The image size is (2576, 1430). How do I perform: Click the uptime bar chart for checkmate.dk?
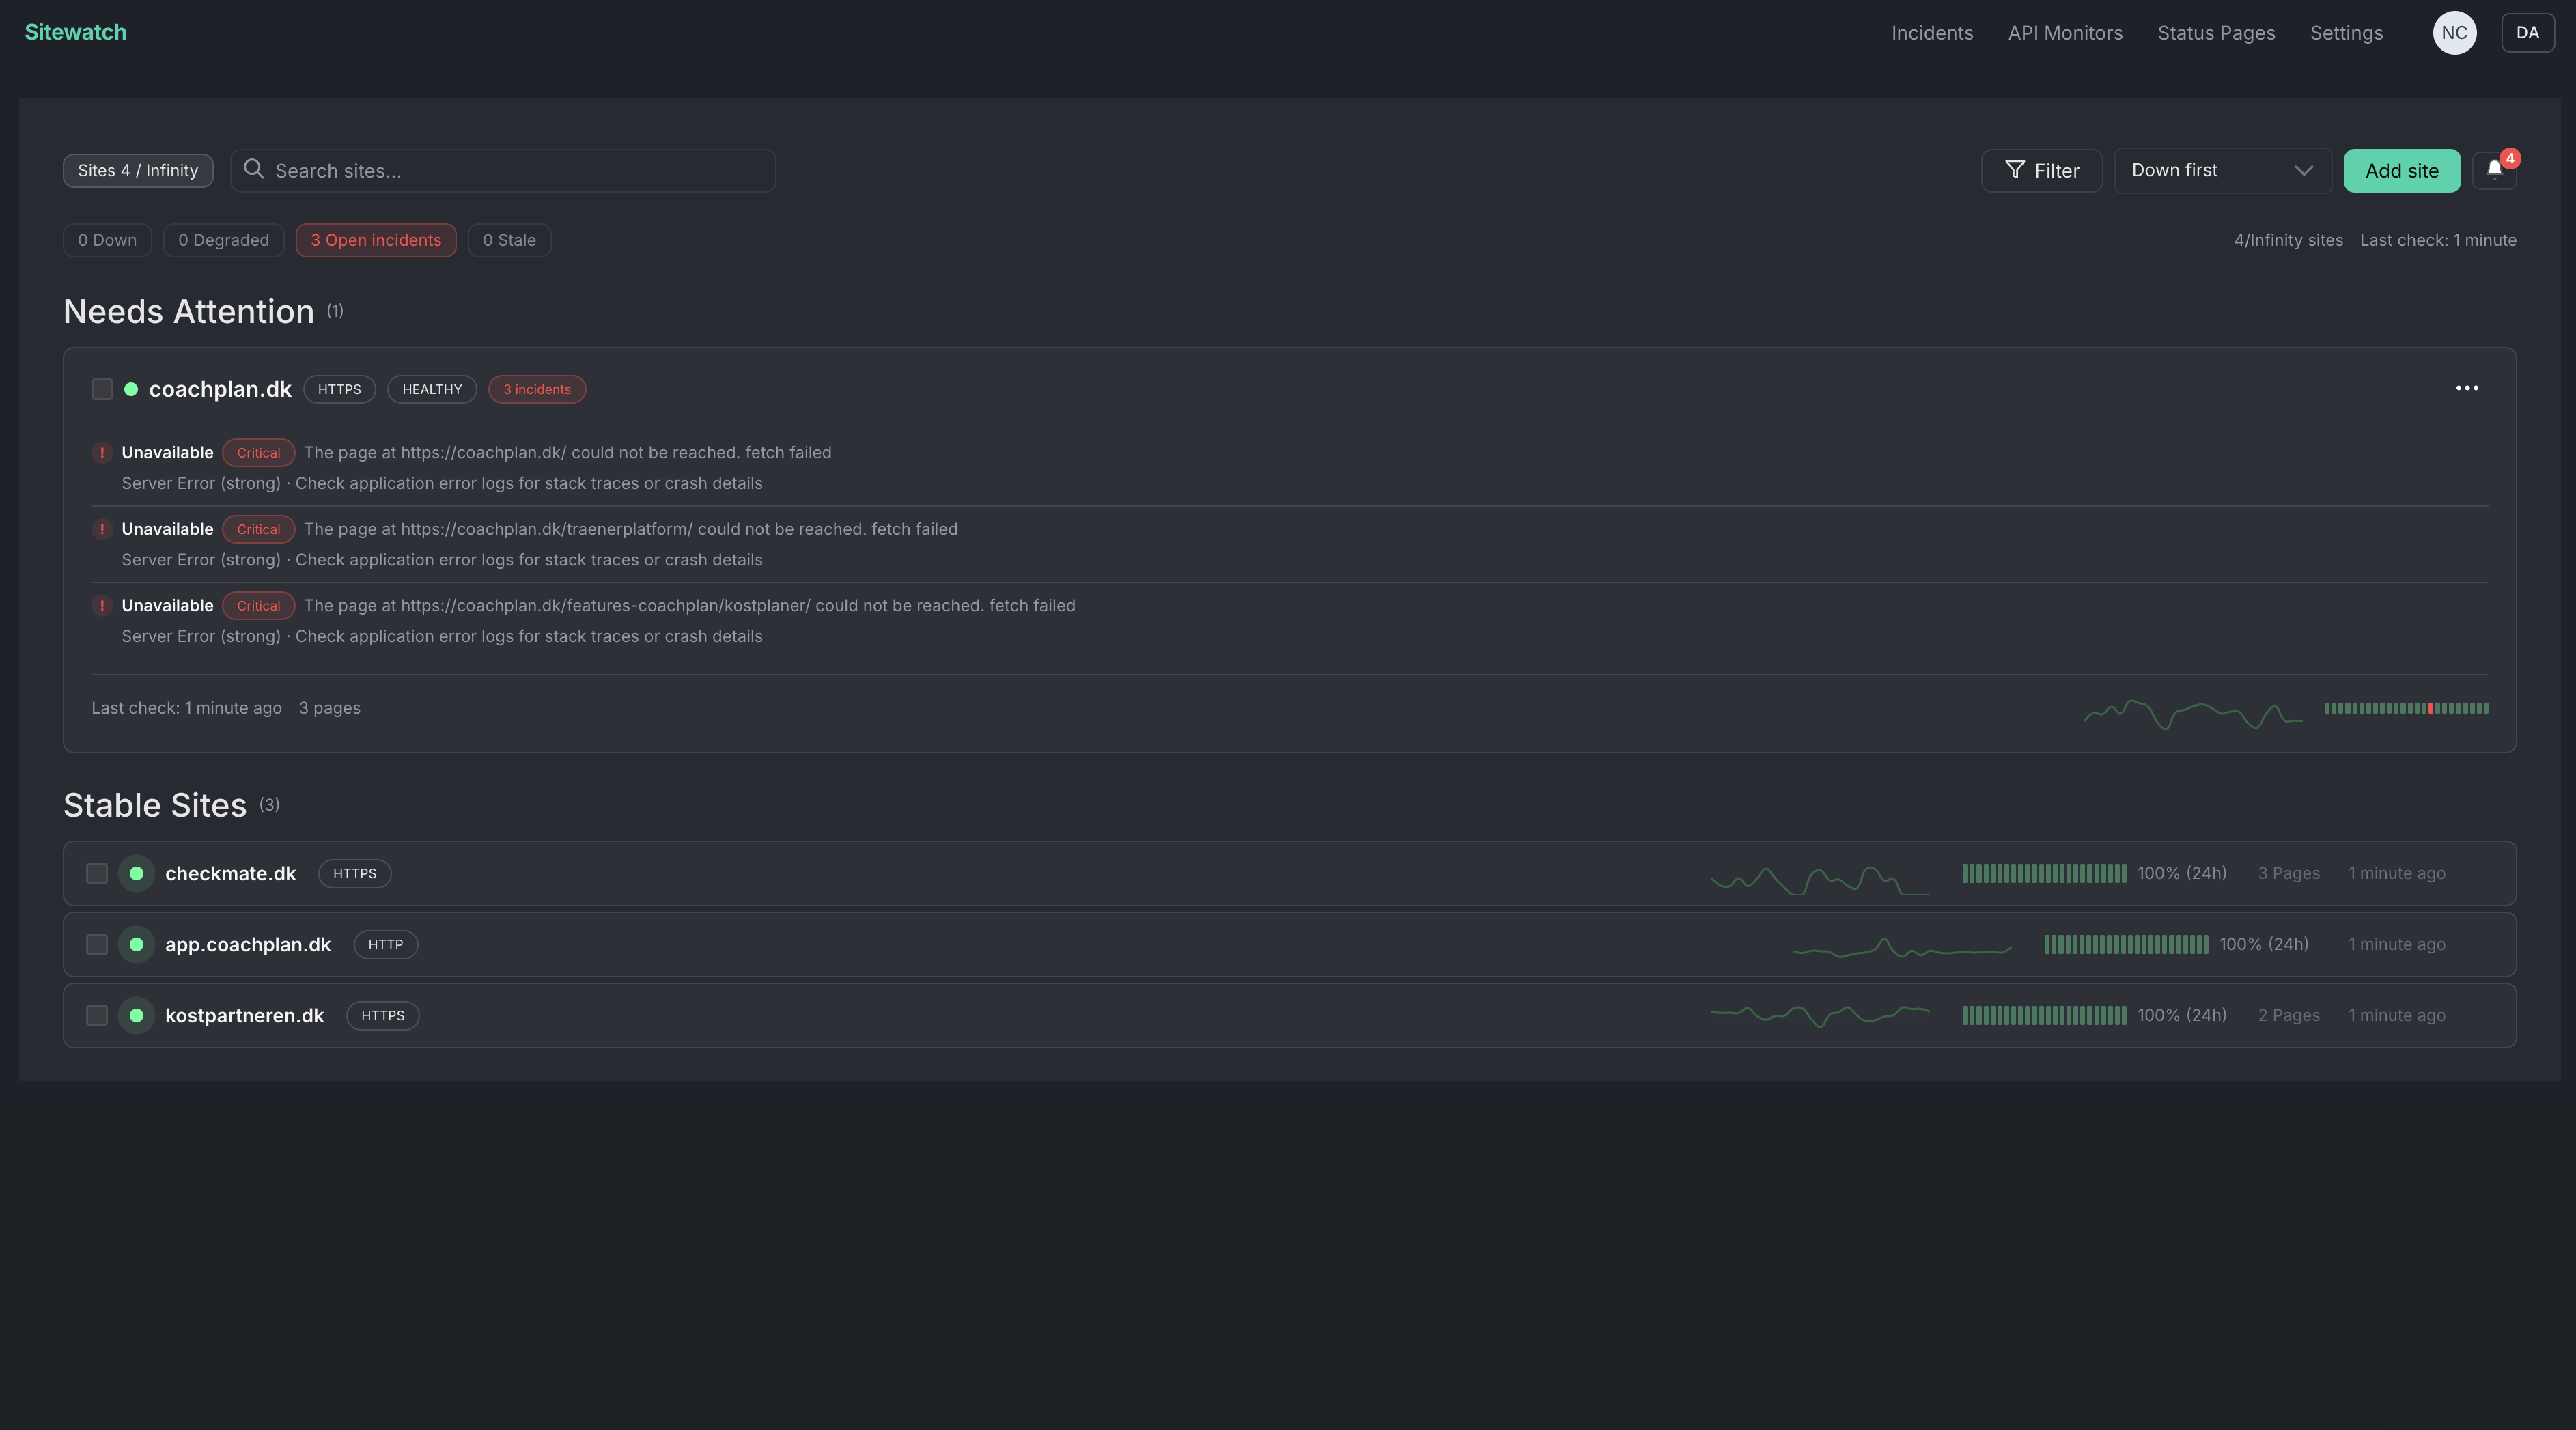coord(2043,873)
